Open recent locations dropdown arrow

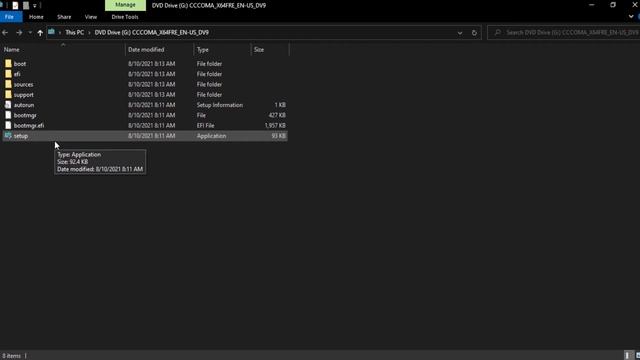pyautogui.click(x=30, y=33)
